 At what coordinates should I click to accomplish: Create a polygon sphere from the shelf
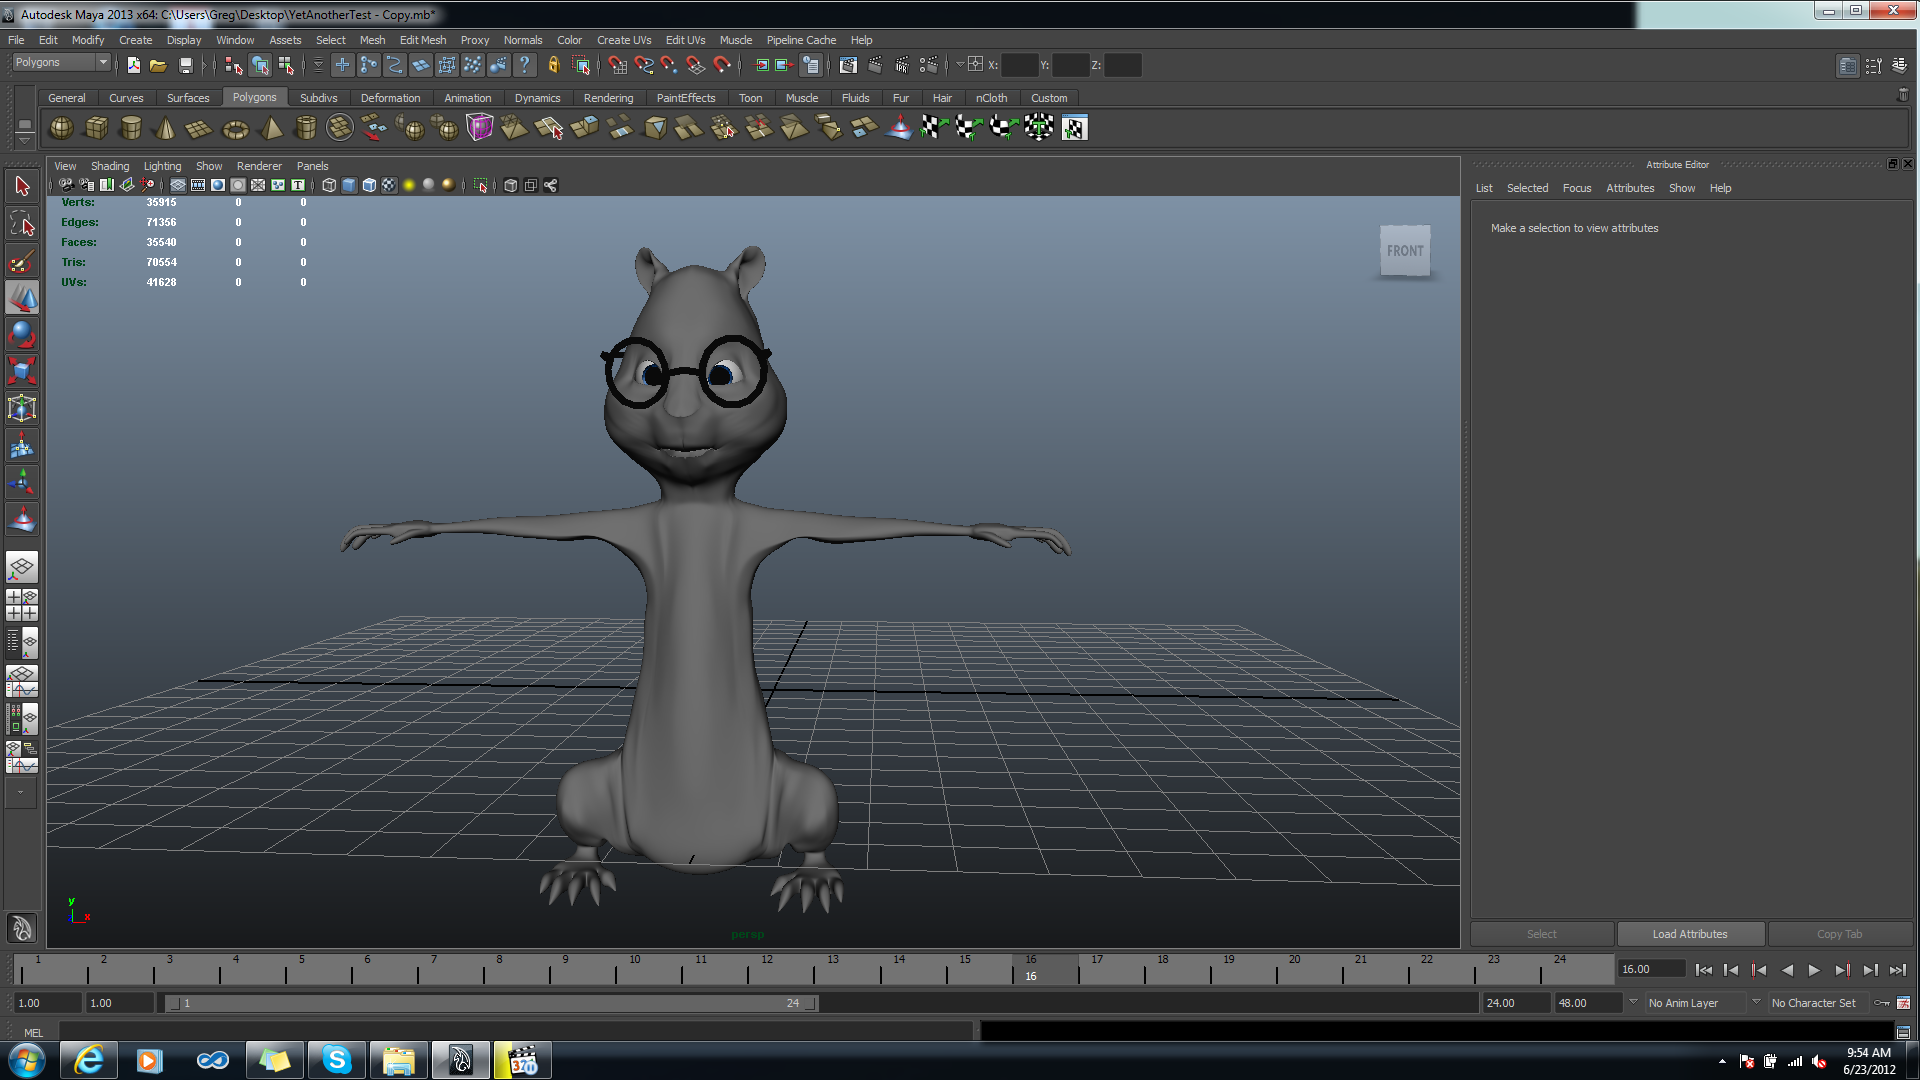pos(61,128)
